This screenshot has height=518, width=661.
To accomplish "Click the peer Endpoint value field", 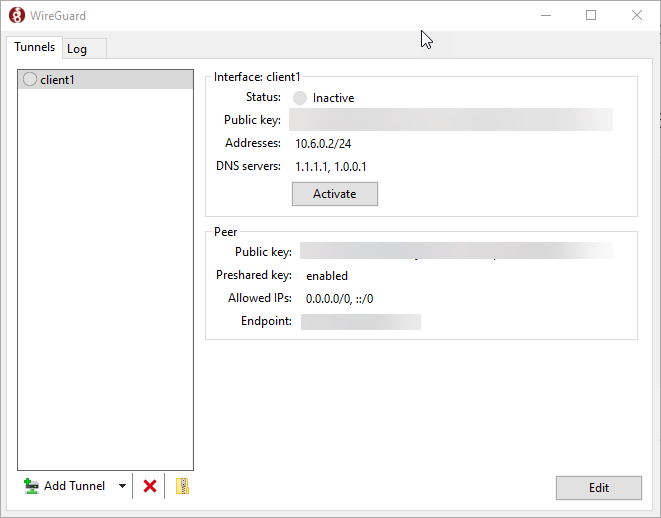I will (361, 322).
